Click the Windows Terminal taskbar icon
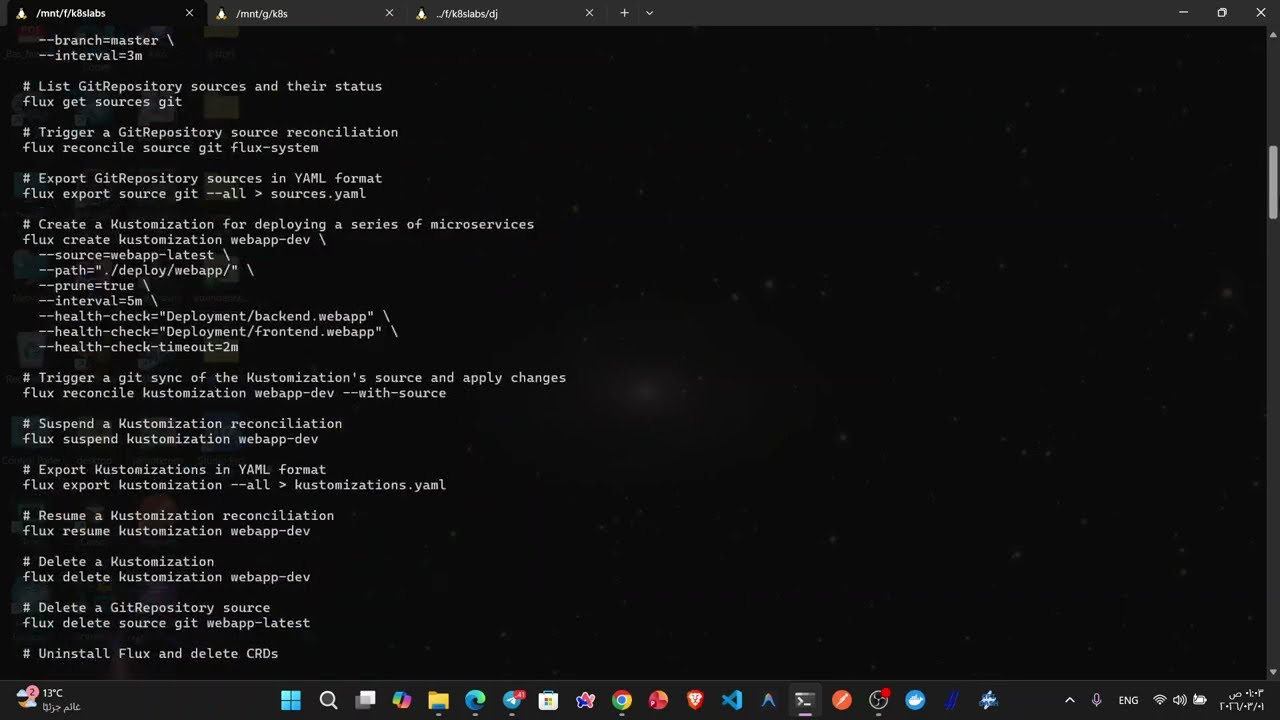This screenshot has width=1280, height=720. 805,700
